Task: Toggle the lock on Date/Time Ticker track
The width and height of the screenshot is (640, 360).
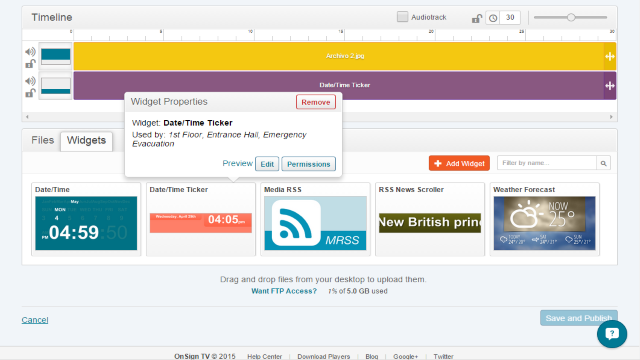Action: tap(30, 93)
